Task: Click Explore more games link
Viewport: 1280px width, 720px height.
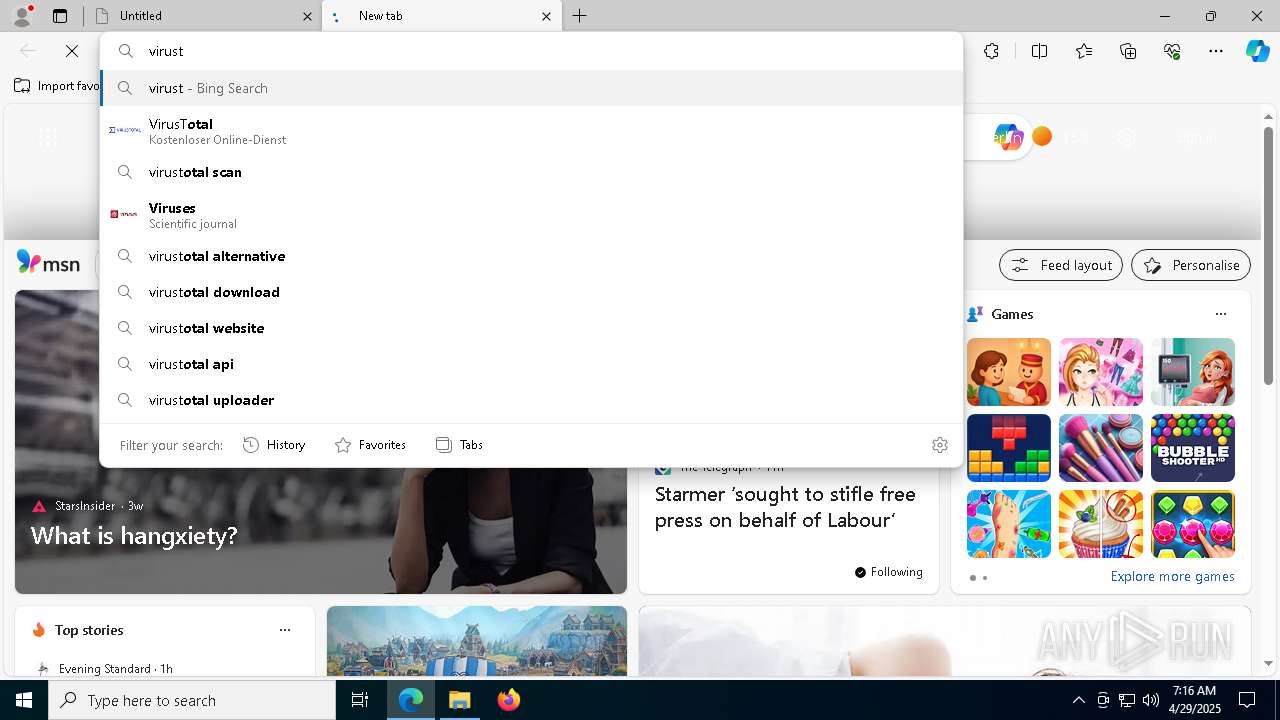Action: (x=1172, y=576)
